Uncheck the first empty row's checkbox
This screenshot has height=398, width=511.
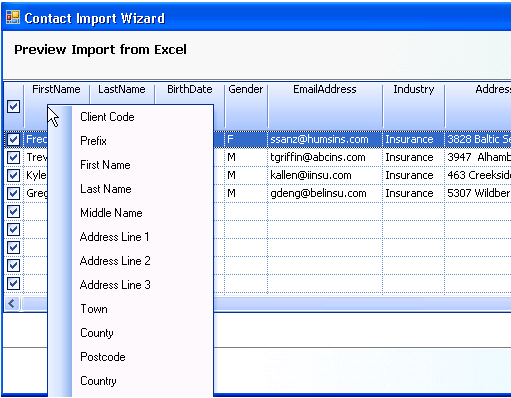point(13,211)
